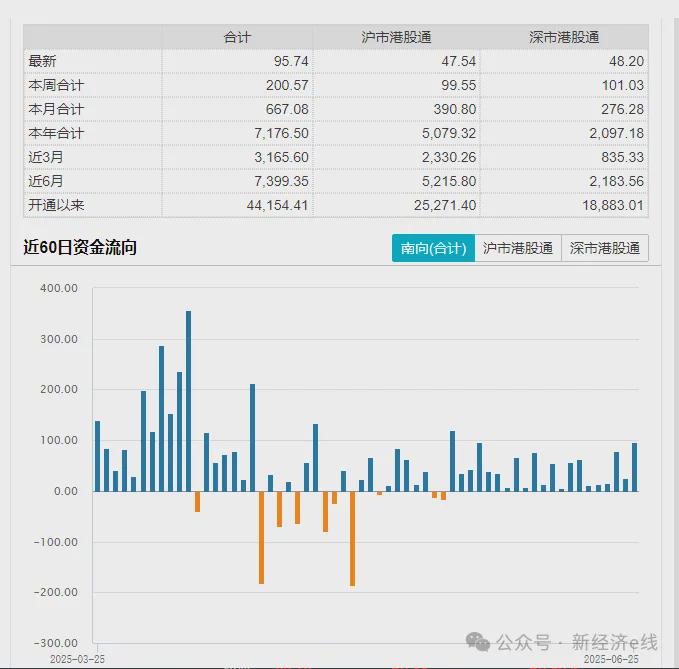Click the -300.00 y-axis label

[56, 643]
